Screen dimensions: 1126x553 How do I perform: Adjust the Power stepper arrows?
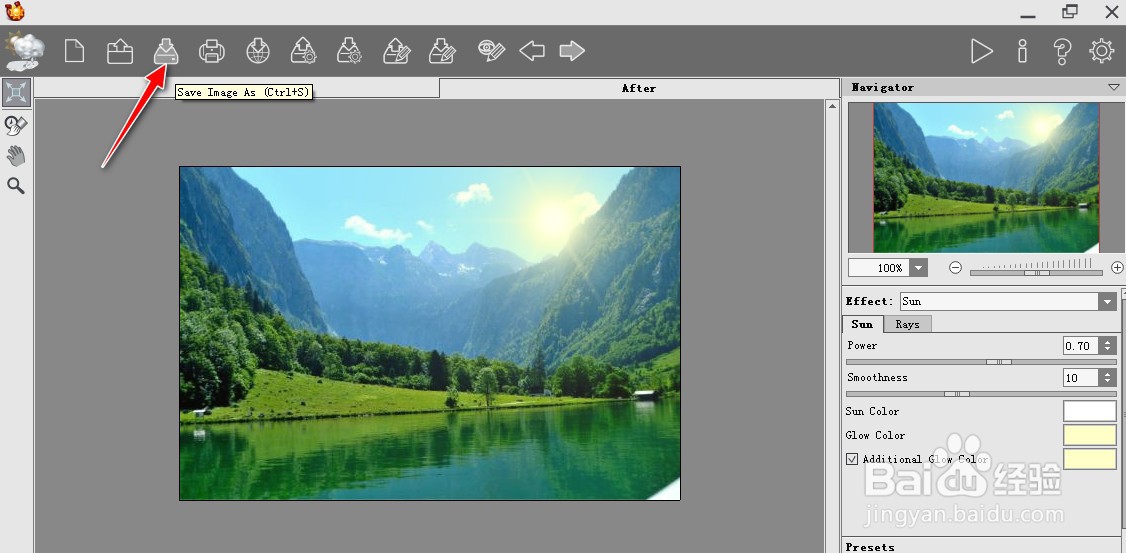(x=1107, y=346)
